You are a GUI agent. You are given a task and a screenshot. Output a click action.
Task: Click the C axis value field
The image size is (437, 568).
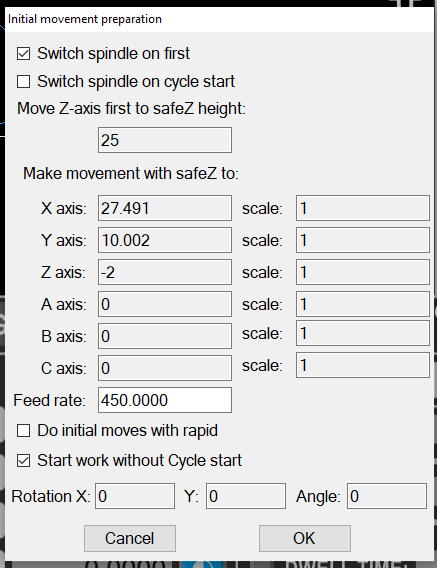click(165, 368)
